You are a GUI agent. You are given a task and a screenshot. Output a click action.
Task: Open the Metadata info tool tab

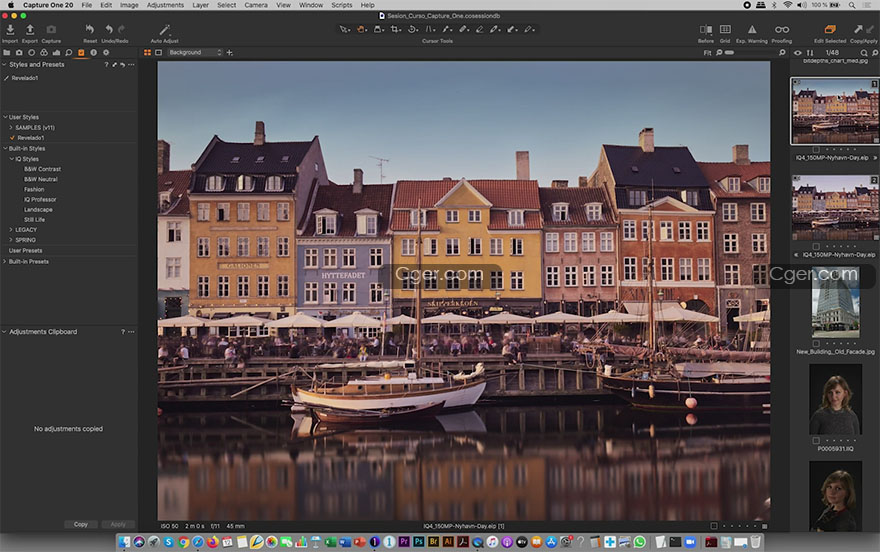coord(93,52)
